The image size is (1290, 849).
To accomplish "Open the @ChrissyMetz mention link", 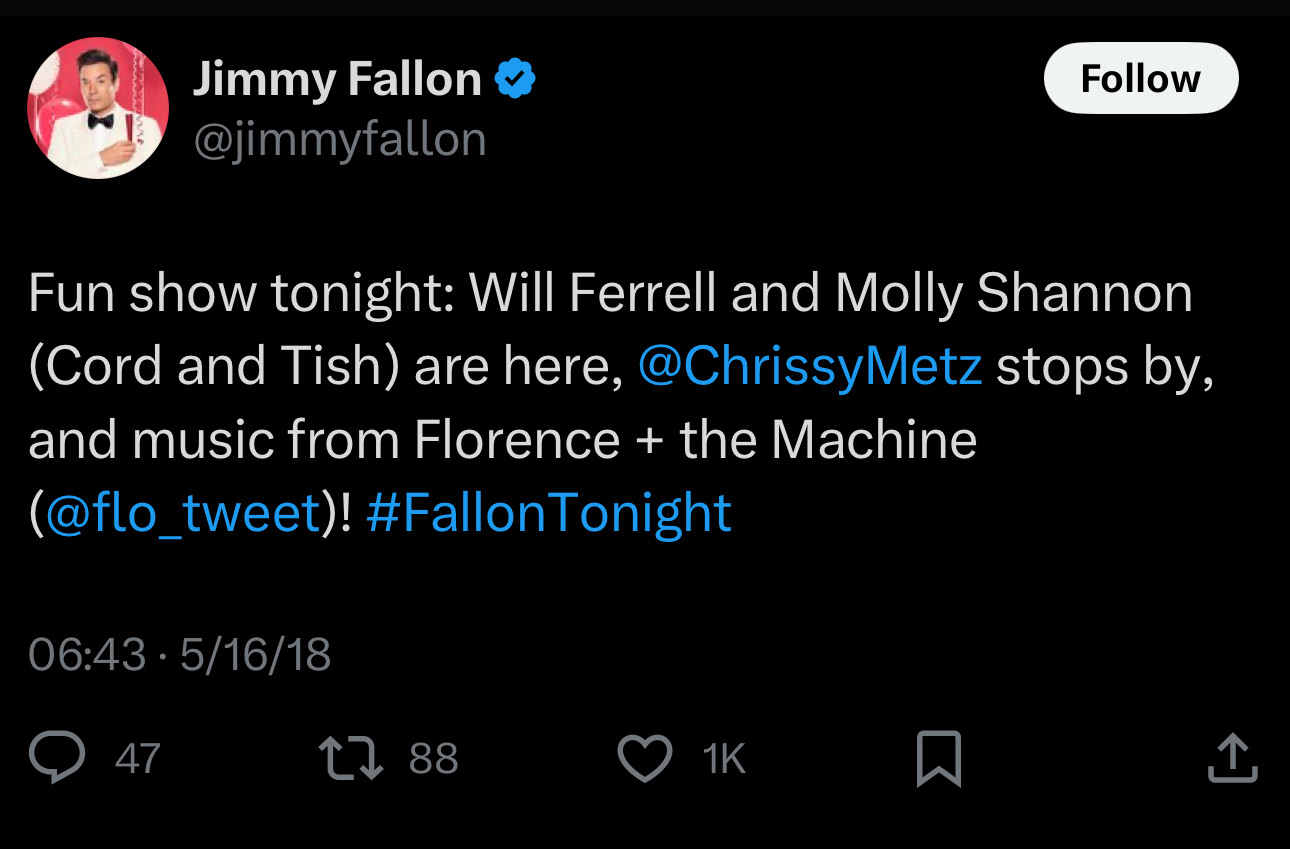I will coord(810,367).
